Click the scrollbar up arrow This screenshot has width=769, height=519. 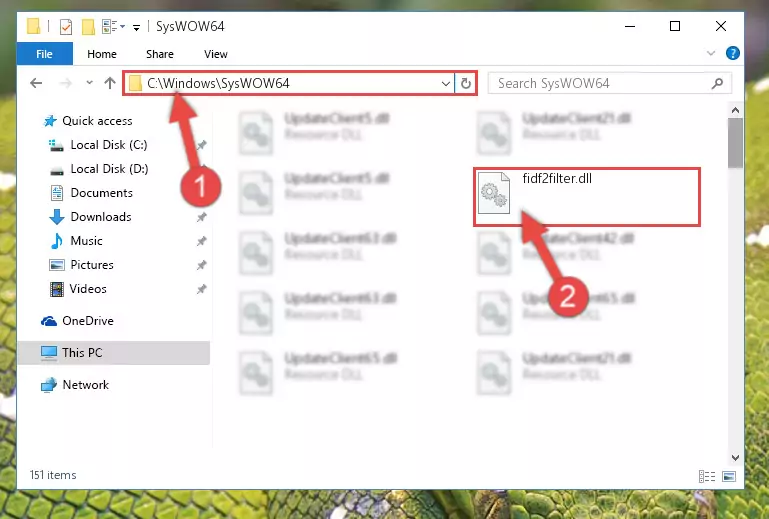pyautogui.click(x=735, y=110)
